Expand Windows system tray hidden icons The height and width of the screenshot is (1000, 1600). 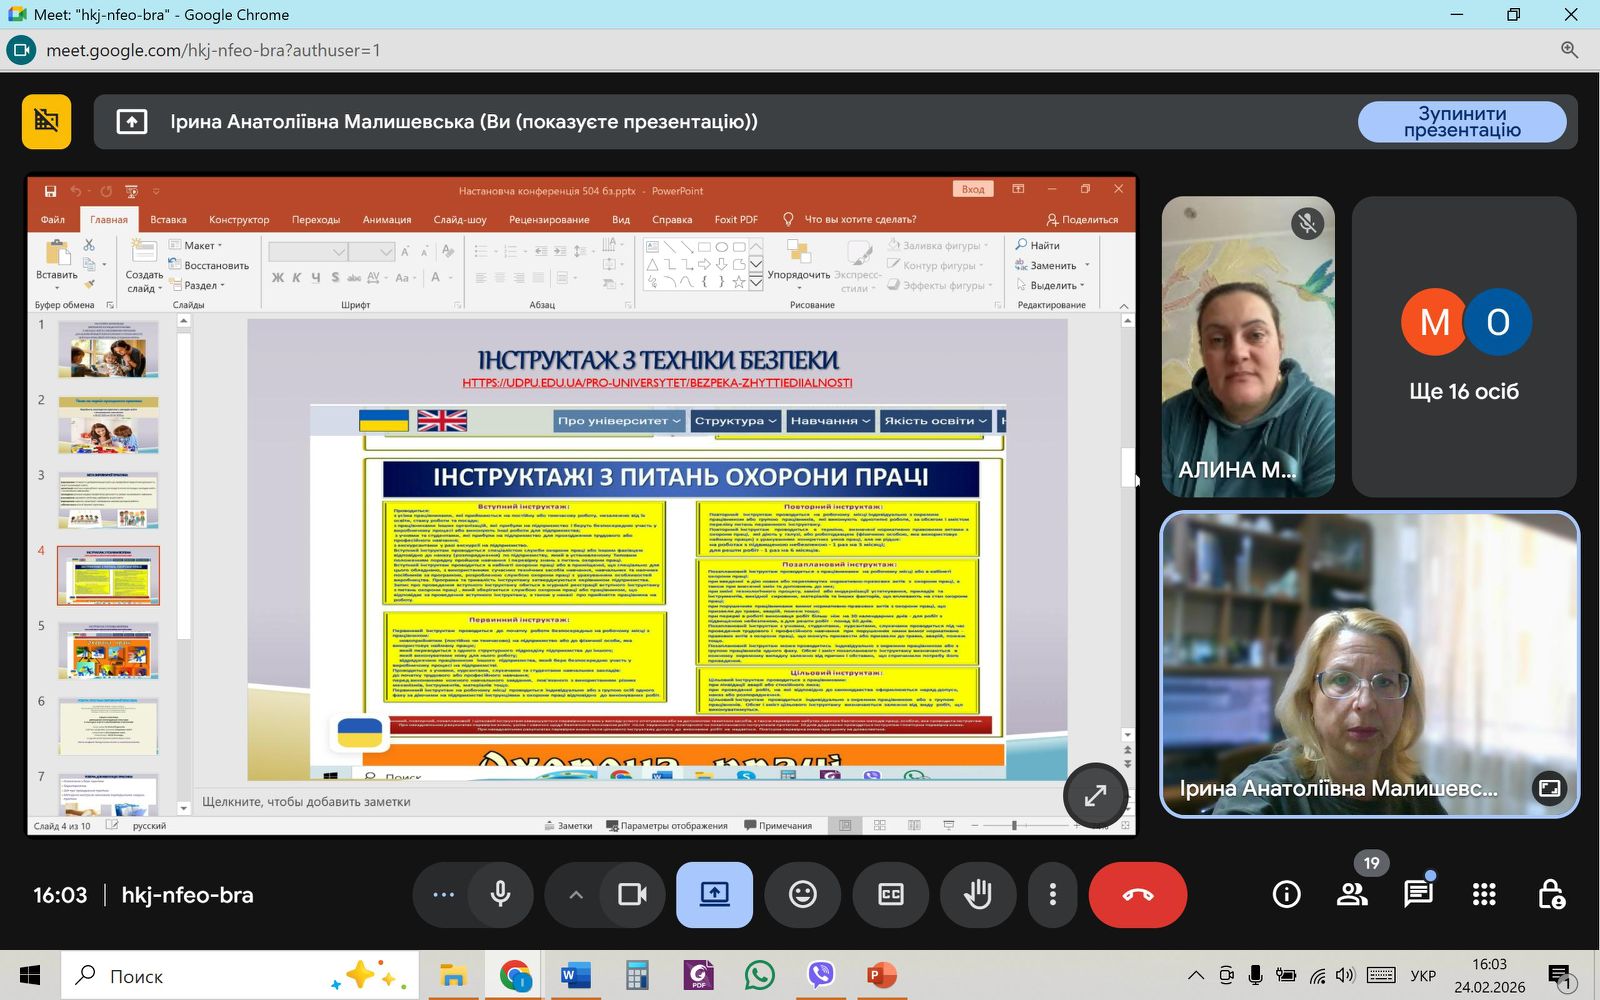pos(1195,975)
